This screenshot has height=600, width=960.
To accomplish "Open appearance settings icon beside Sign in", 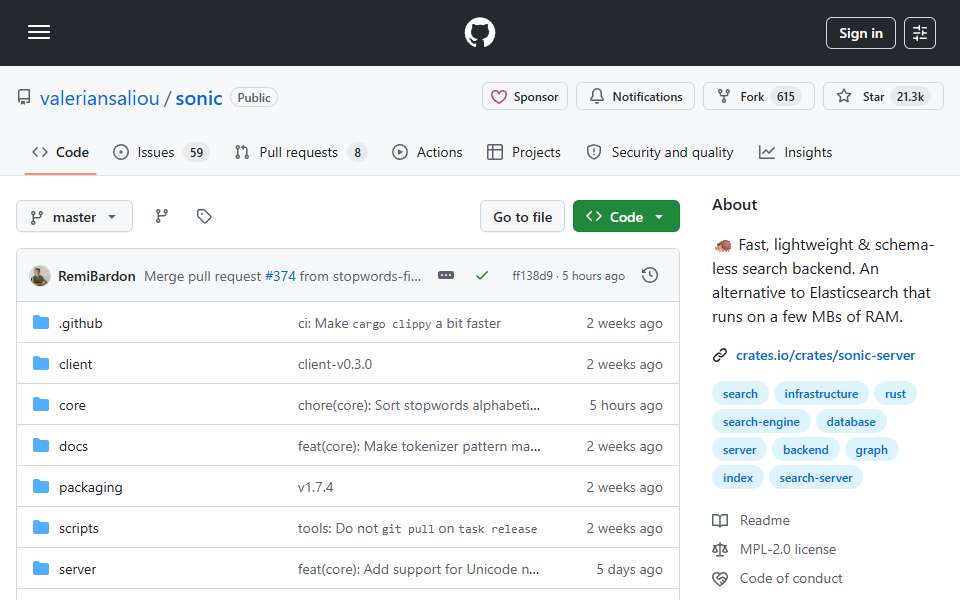I will pyautogui.click(x=920, y=33).
